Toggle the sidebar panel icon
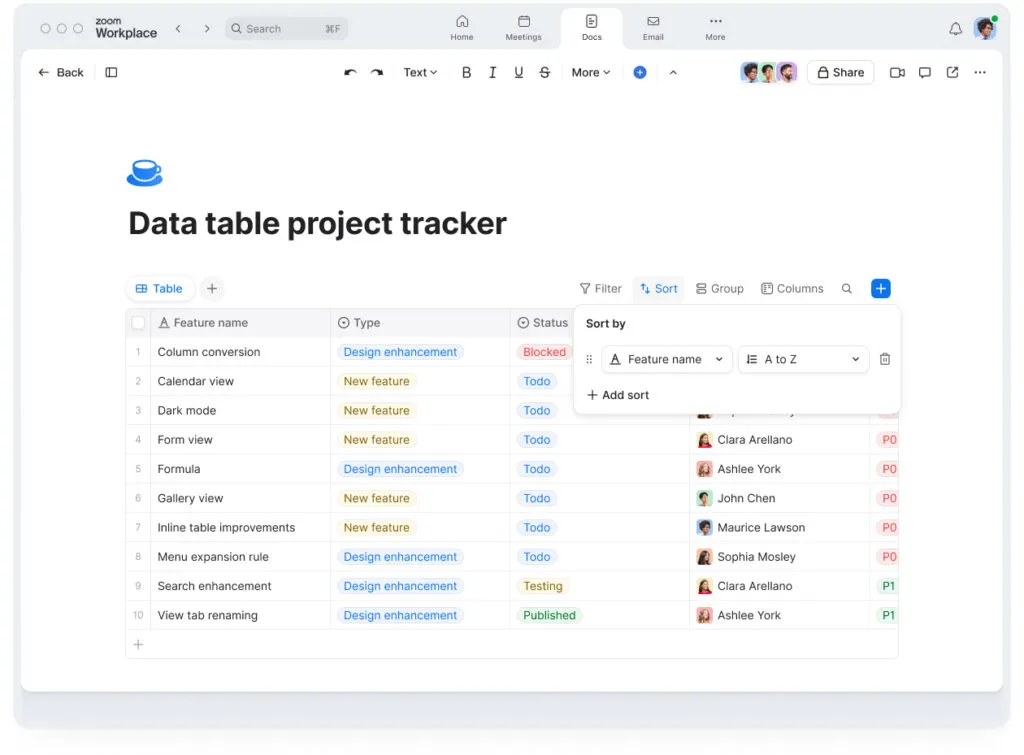Image resolution: width=1024 pixels, height=755 pixels. click(111, 73)
